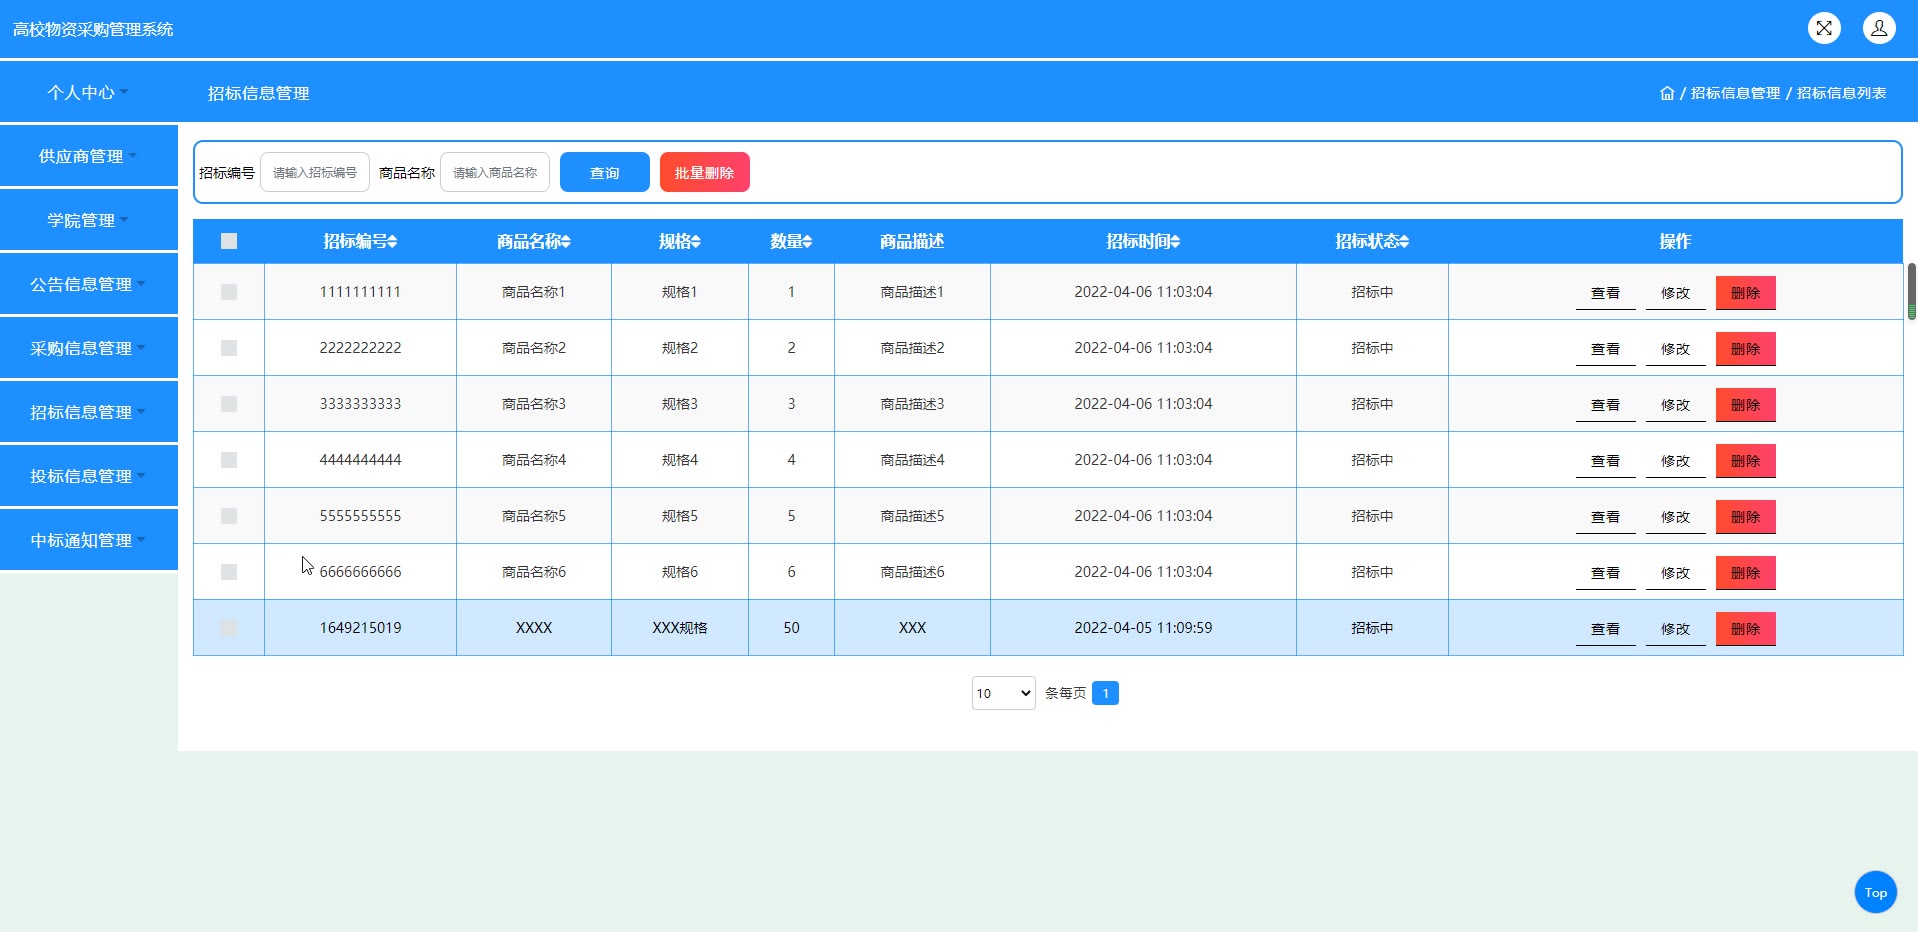1918x932 pixels.
Task: Open 中标通知管理 in the sidebar
Action: click(x=88, y=540)
